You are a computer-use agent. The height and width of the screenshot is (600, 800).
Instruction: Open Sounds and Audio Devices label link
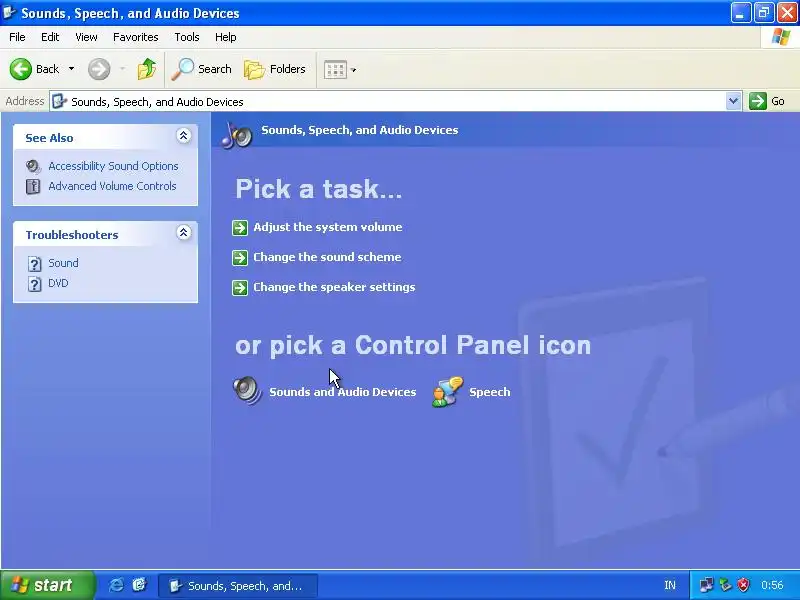click(342, 392)
